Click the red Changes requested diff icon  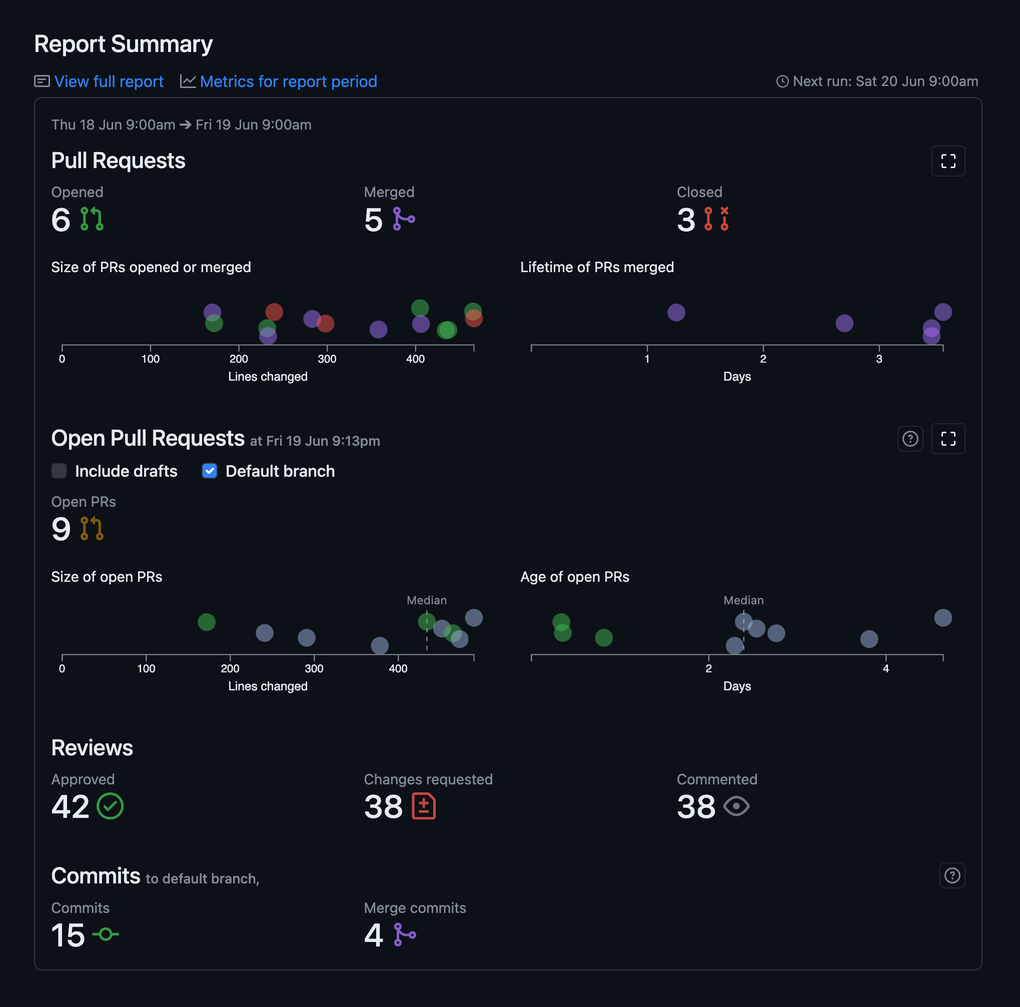pyautogui.click(x=423, y=806)
